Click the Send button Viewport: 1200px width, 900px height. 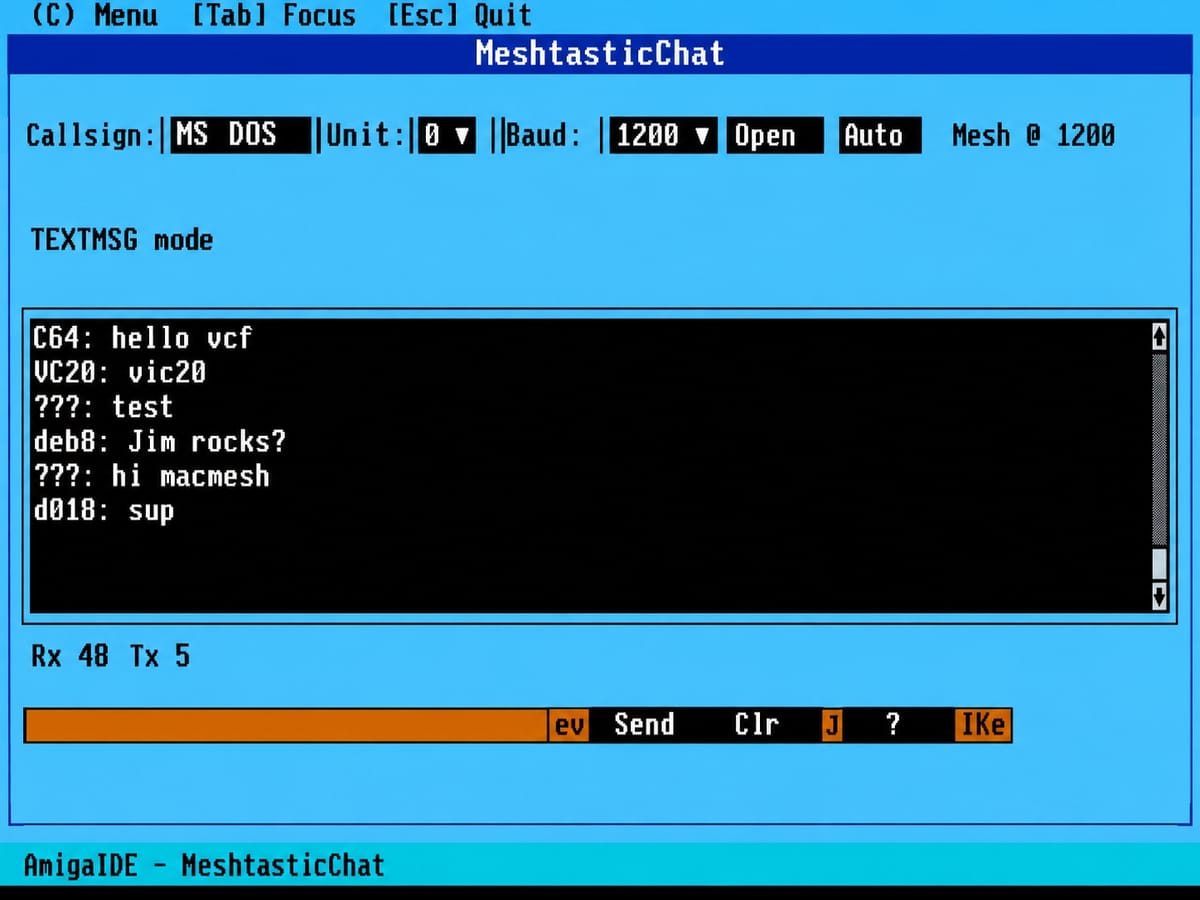pyautogui.click(x=644, y=725)
